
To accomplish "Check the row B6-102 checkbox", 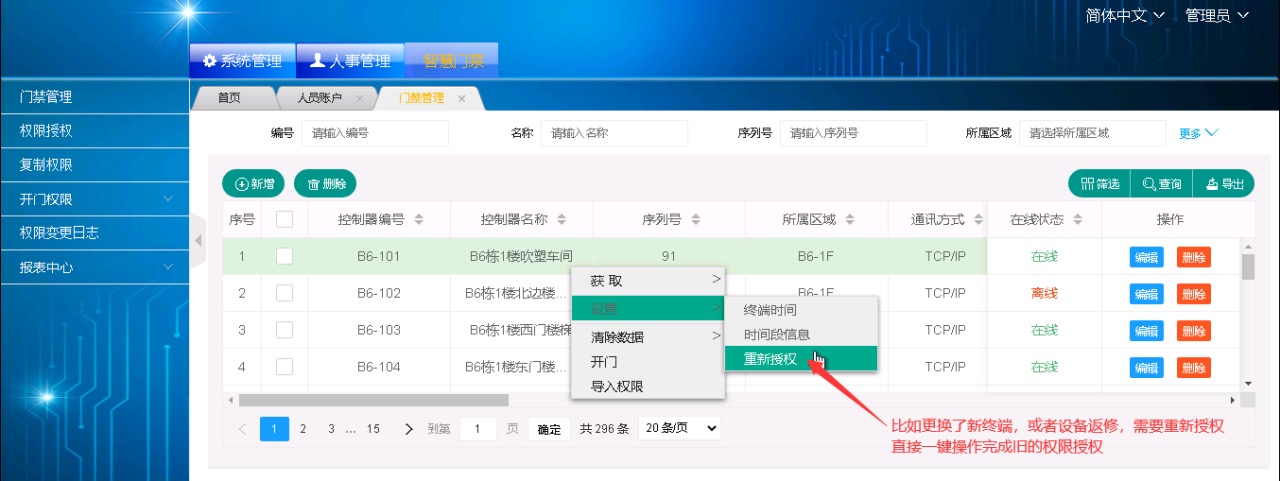I will (284, 293).
